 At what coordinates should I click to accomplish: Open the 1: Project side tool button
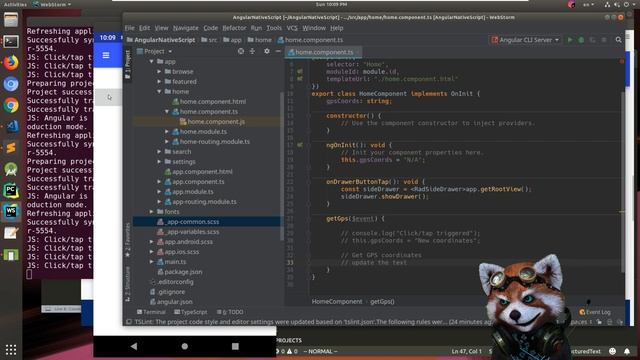tap(127, 65)
